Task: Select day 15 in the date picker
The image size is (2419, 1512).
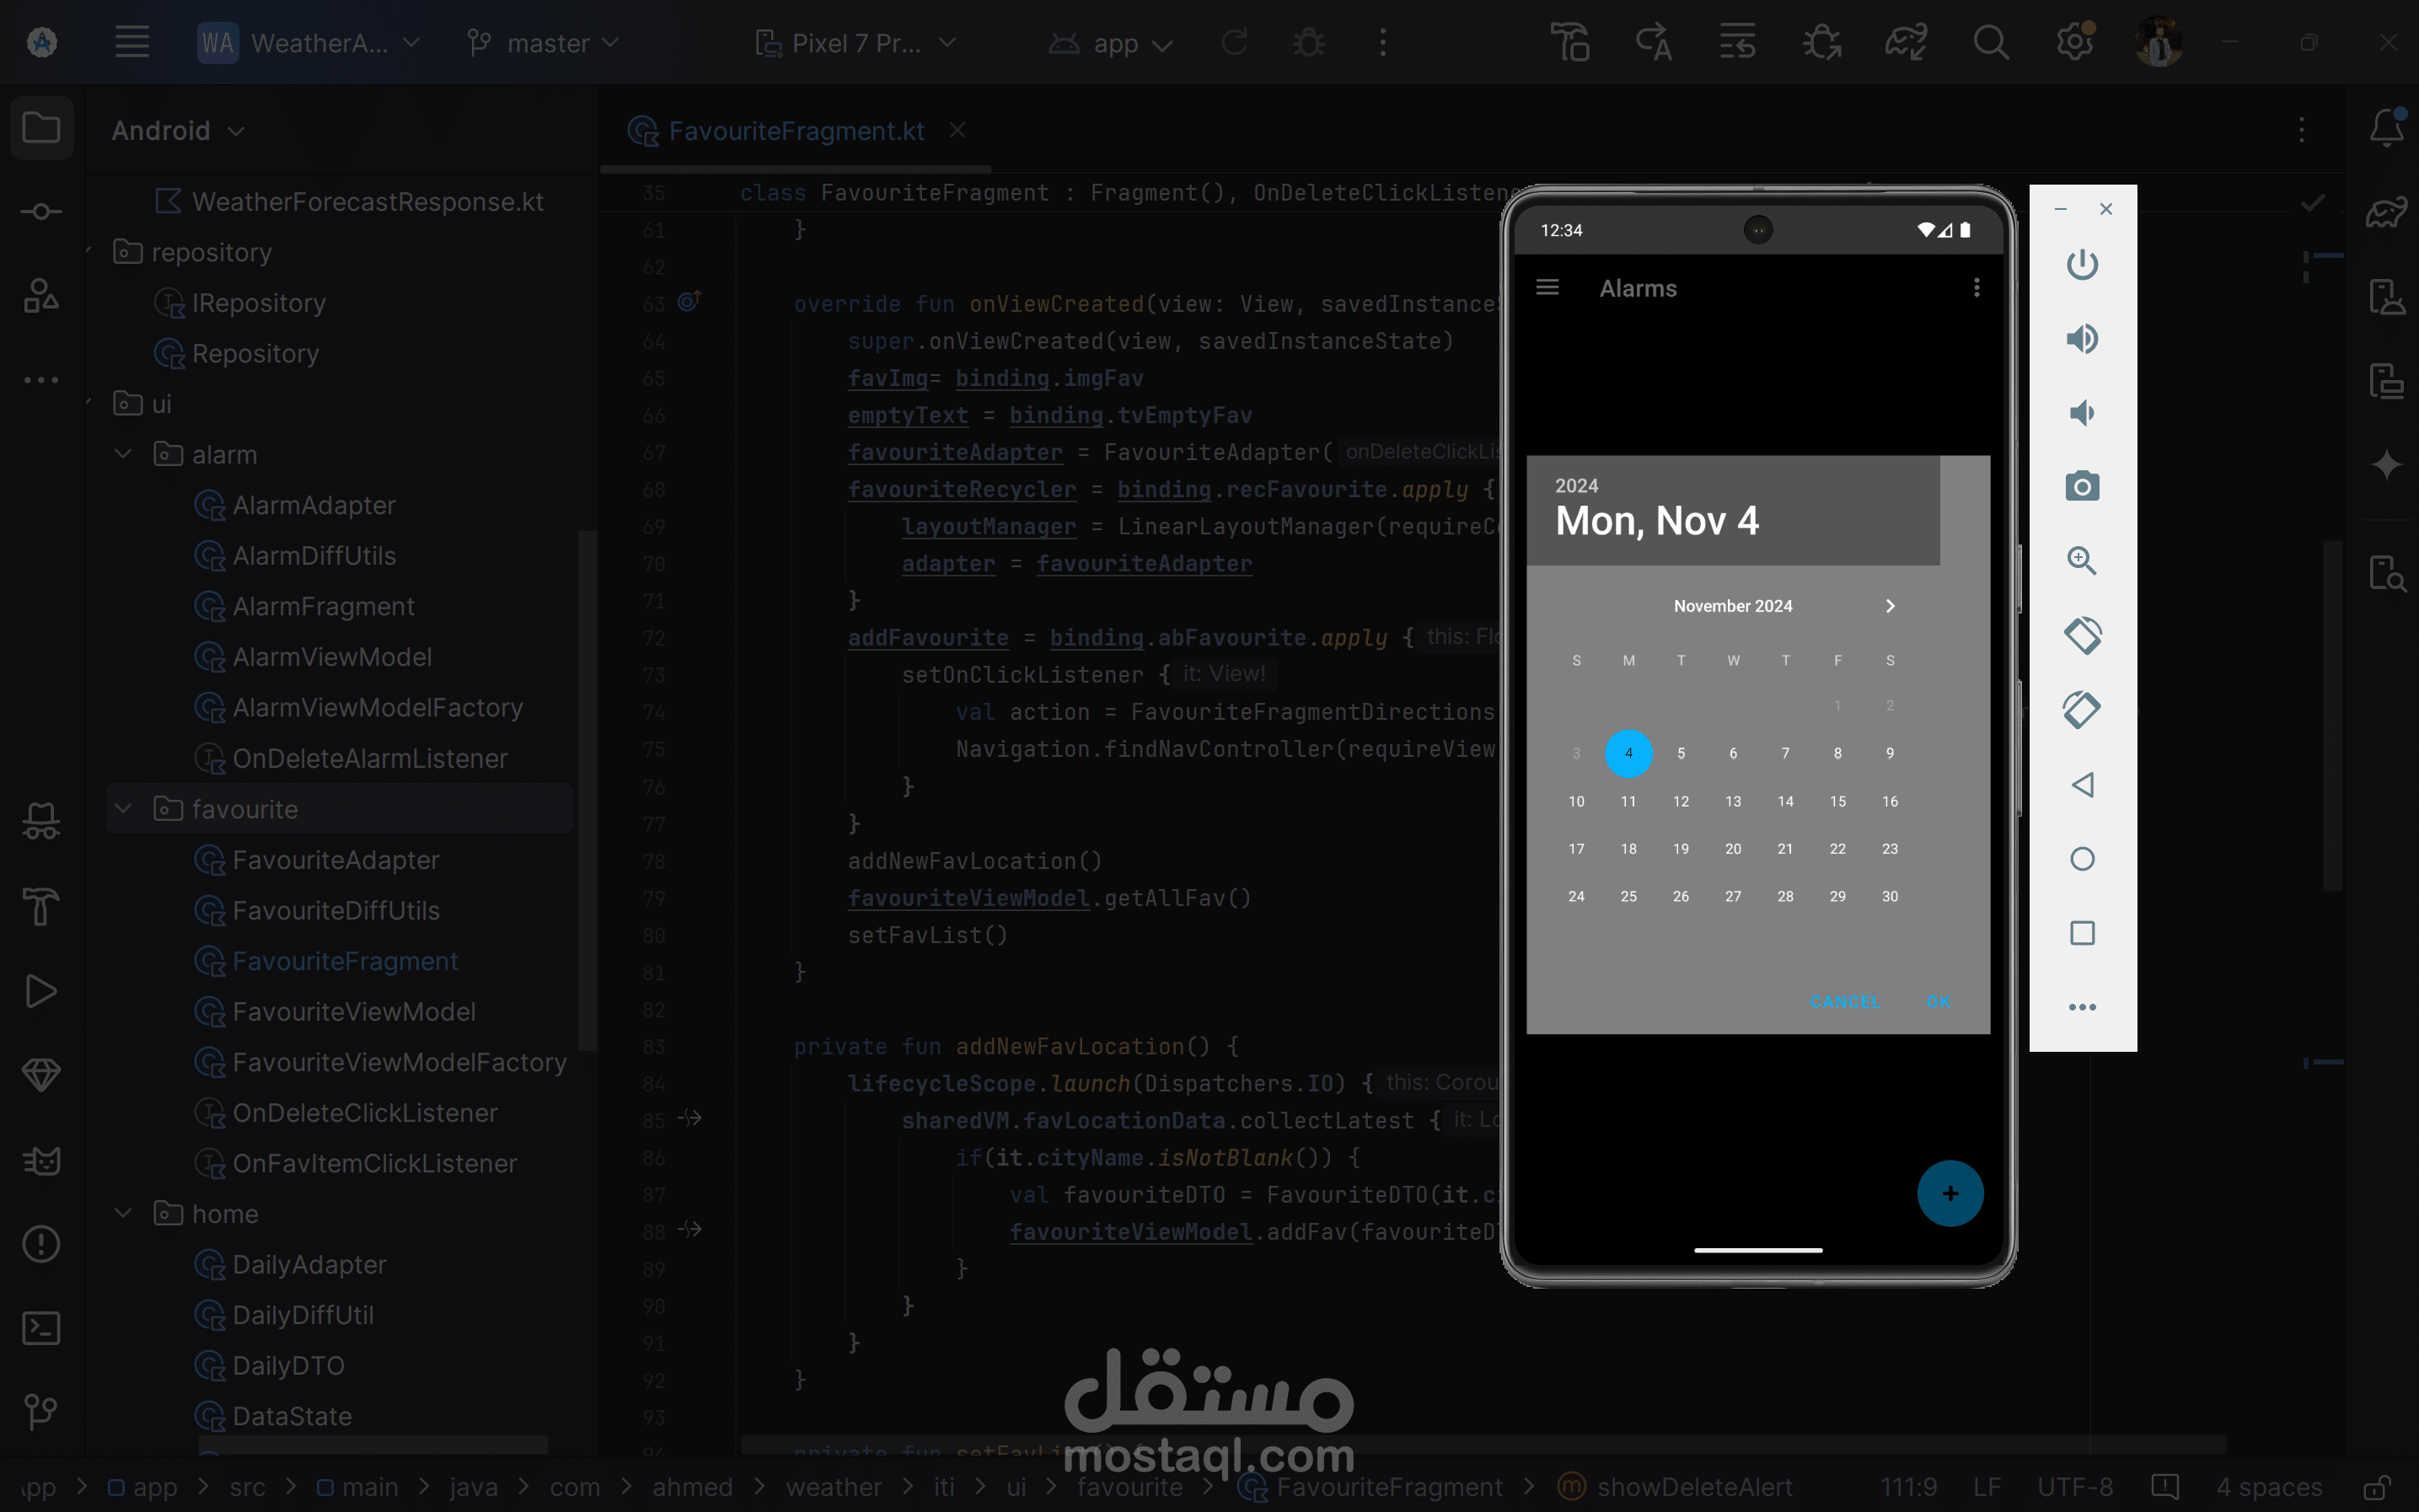Action: pos(1837,801)
